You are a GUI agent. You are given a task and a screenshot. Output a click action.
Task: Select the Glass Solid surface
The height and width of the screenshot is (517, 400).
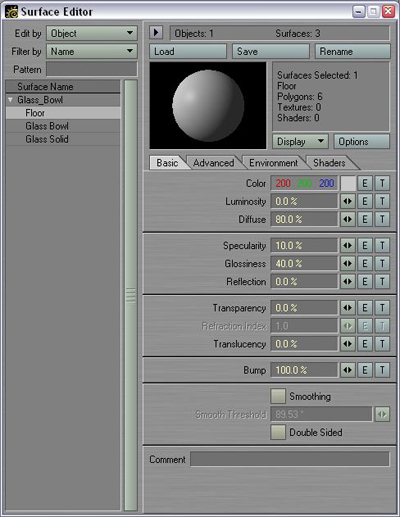[x=63, y=139]
